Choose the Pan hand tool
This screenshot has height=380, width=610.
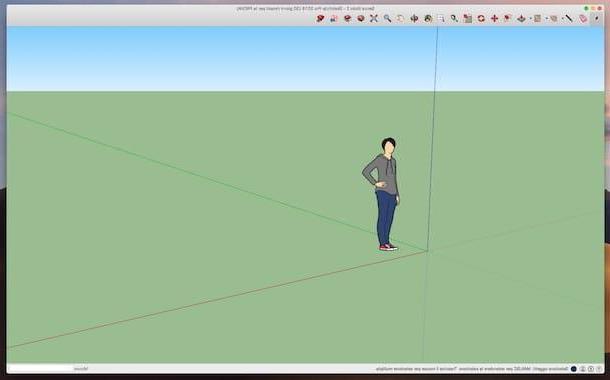tap(400, 18)
